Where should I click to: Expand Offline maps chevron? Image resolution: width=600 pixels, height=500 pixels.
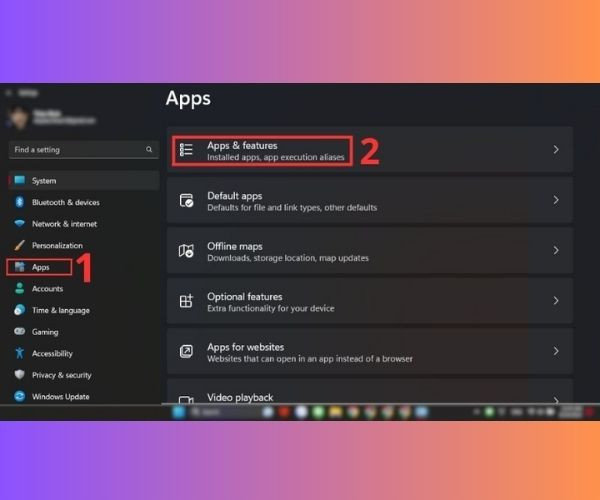point(556,251)
